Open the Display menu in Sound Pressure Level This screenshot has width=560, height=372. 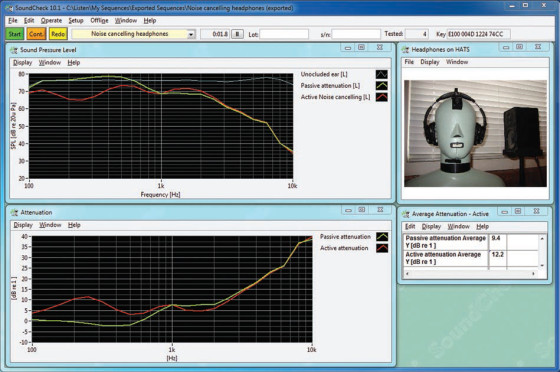pos(22,62)
